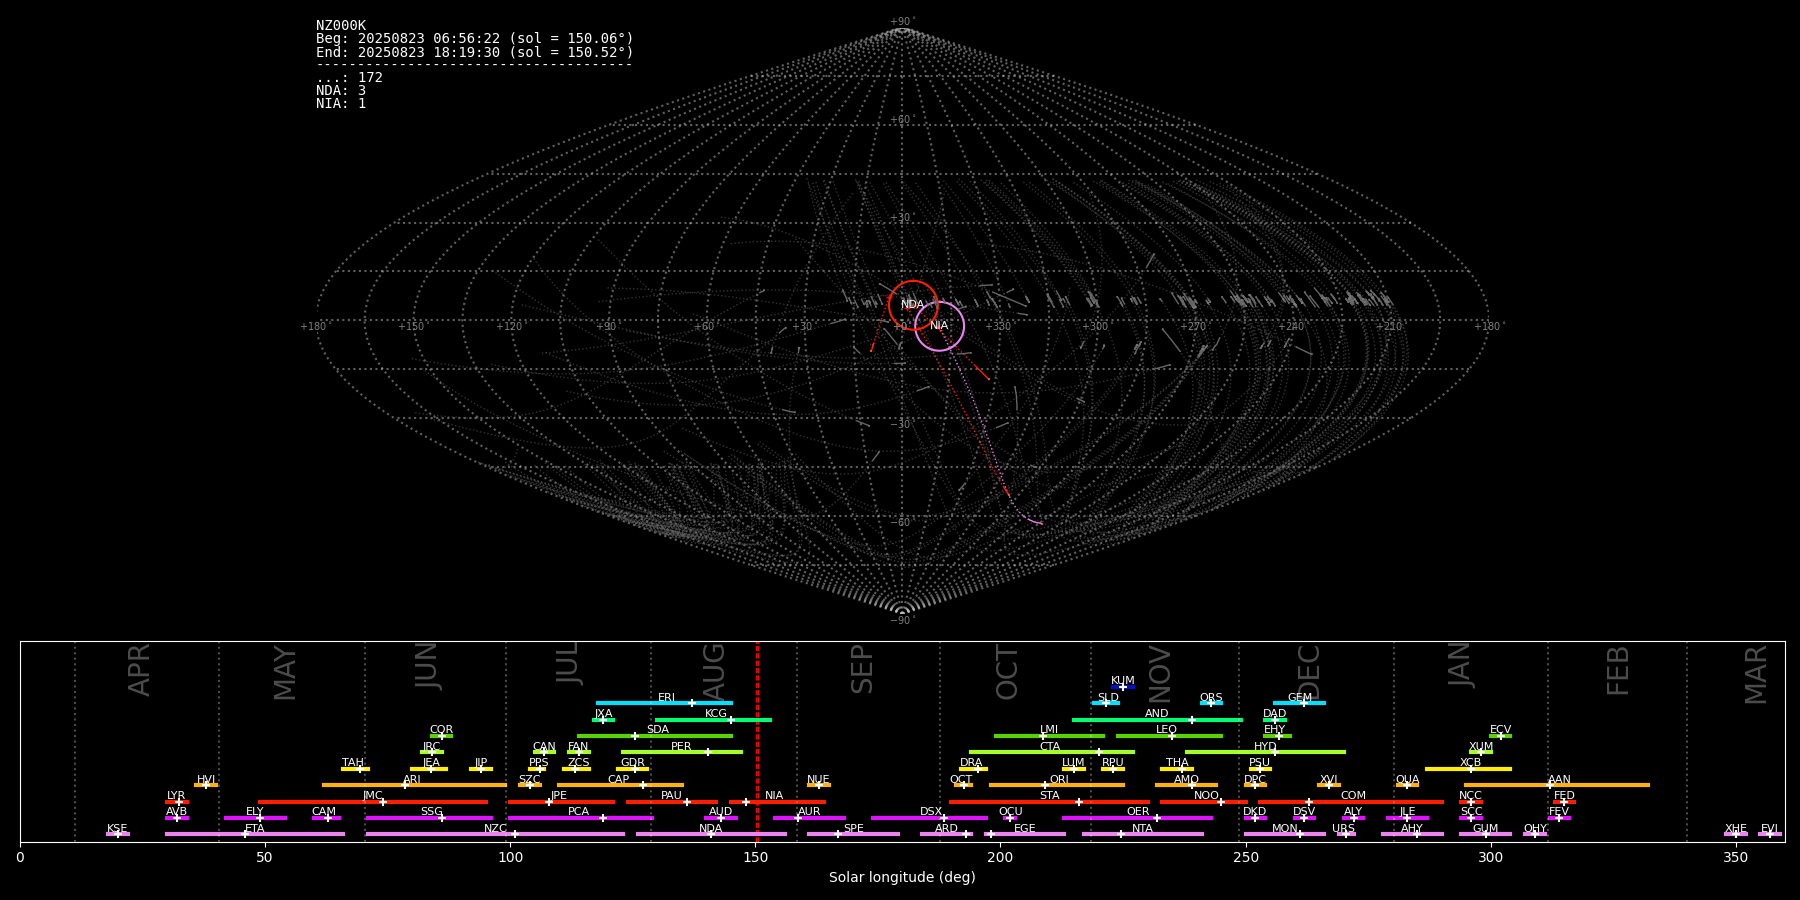
Task: Click the APR month label in timeline
Action: tap(139, 670)
